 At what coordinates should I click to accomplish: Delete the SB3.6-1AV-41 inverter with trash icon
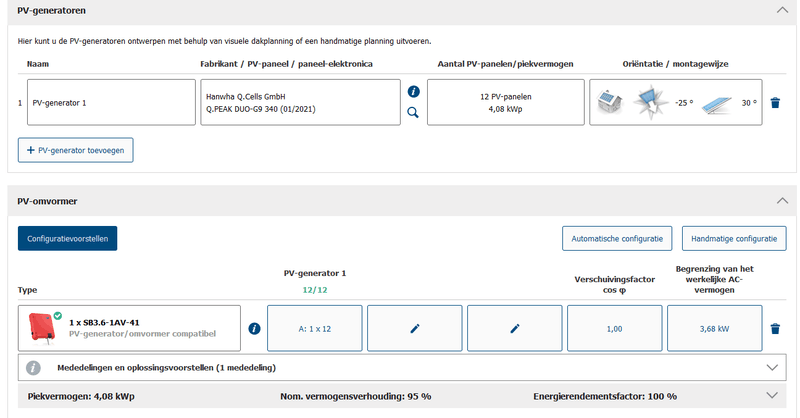click(775, 329)
